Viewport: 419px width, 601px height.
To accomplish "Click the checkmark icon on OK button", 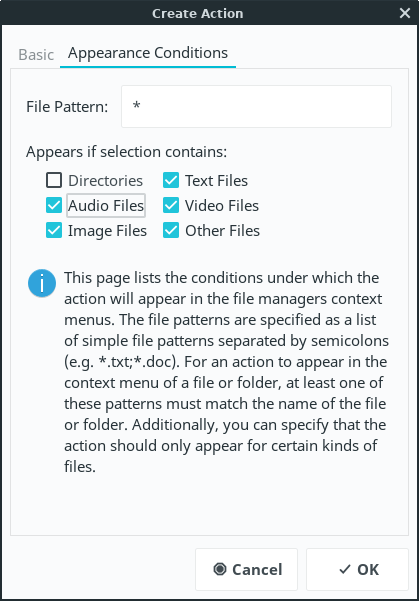I will click(345, 569).
